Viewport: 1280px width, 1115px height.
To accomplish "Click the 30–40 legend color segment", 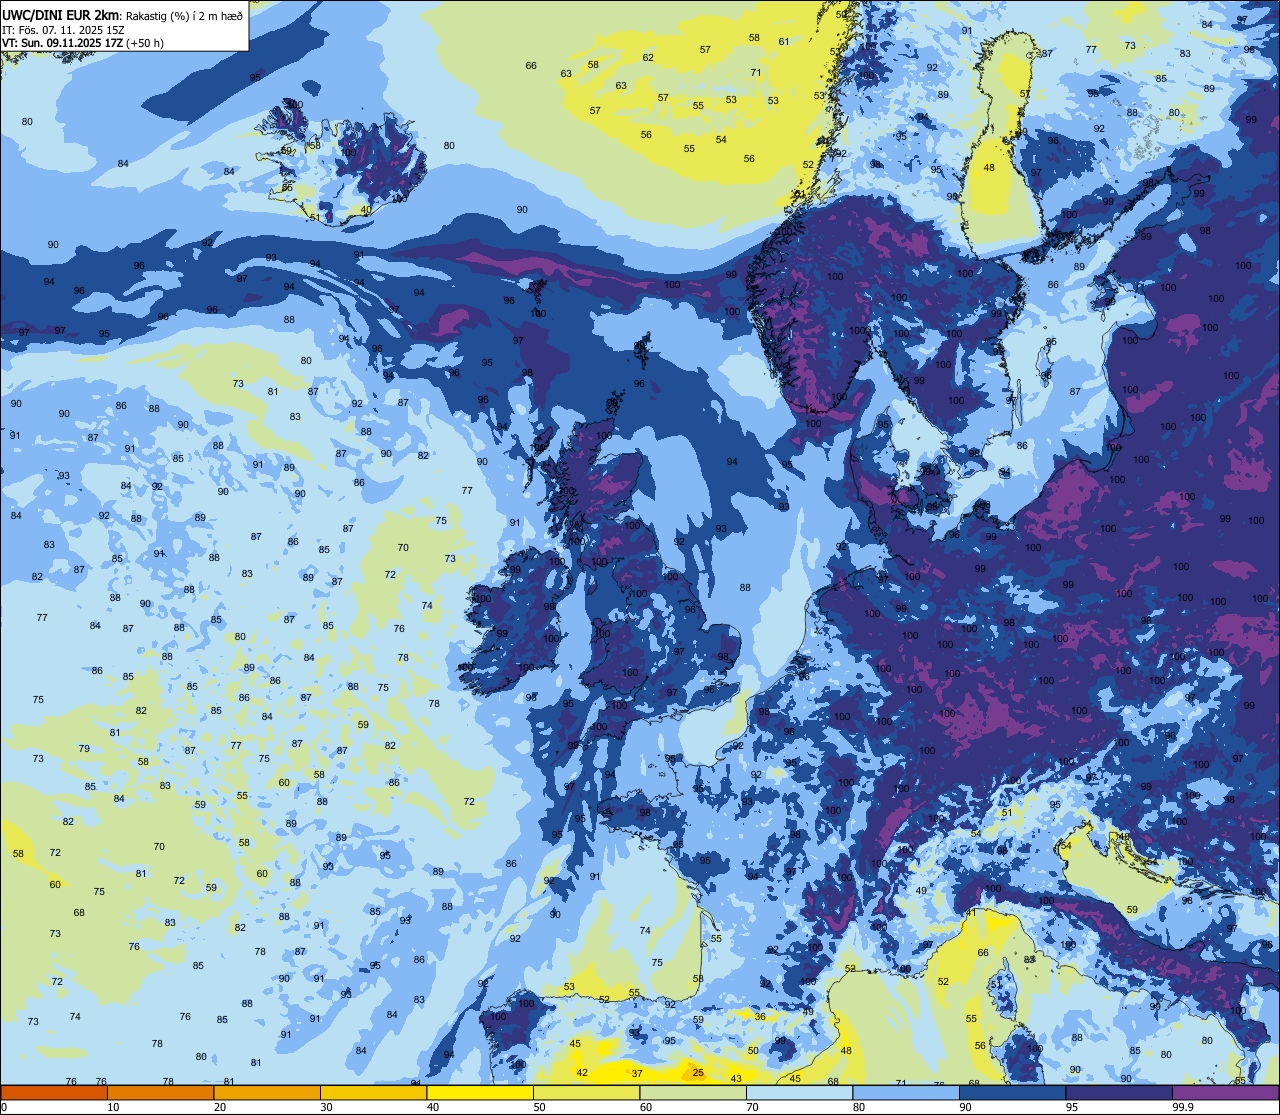I will 373,1092.
